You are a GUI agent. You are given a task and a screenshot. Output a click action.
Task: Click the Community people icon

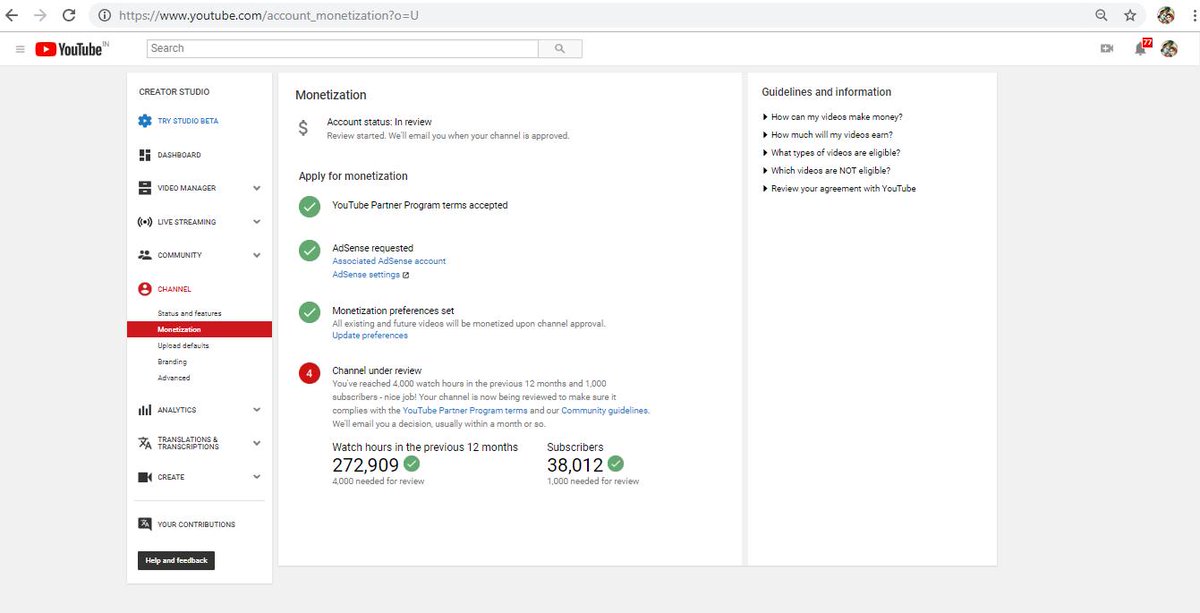tap(145, 255)
